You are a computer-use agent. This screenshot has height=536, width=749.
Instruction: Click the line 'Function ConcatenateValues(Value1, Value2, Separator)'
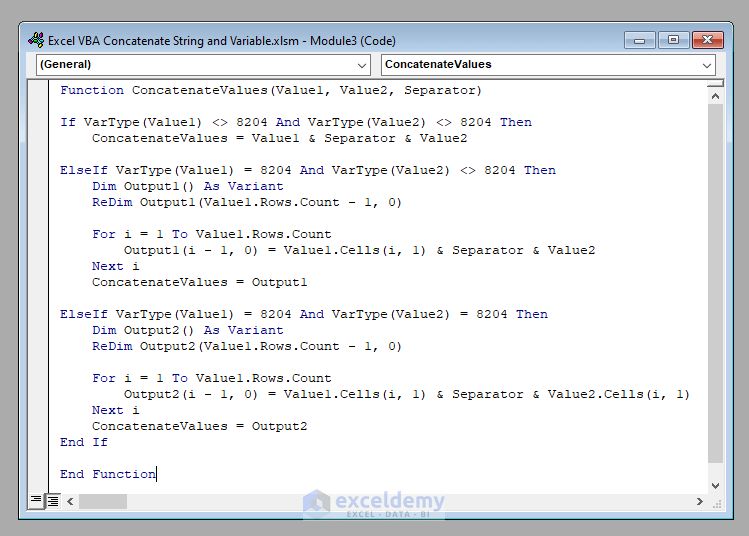click(x=271, y=90)
